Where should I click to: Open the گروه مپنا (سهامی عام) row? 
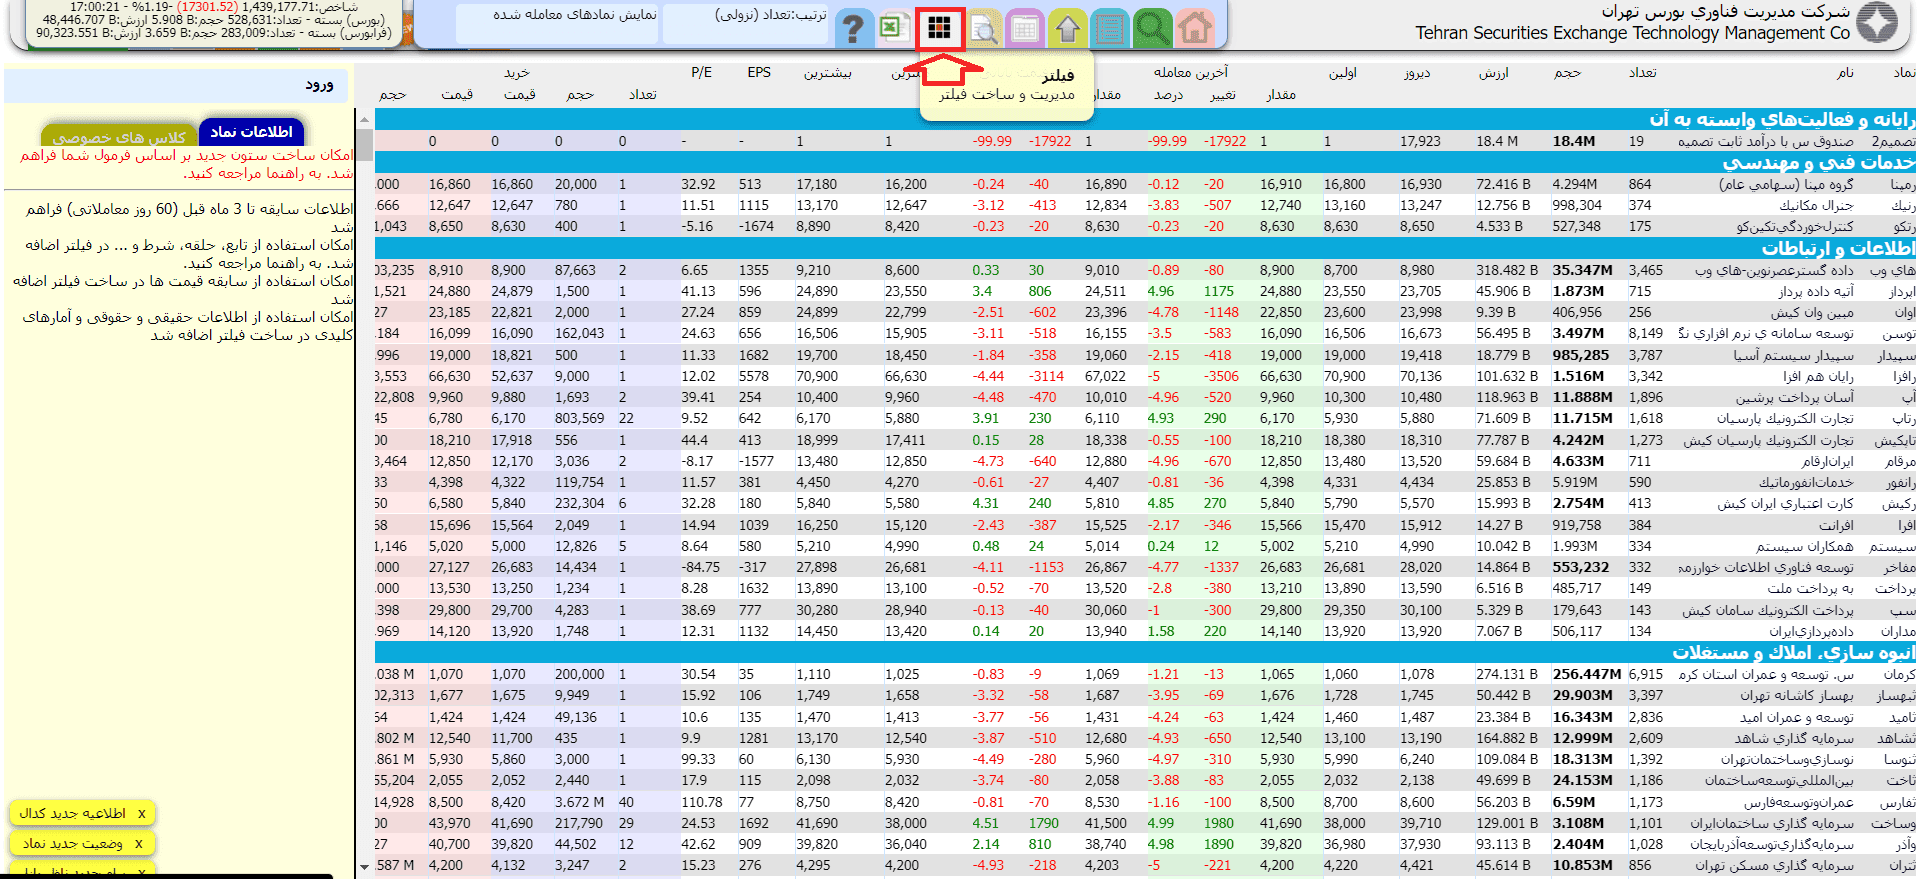1145,184
